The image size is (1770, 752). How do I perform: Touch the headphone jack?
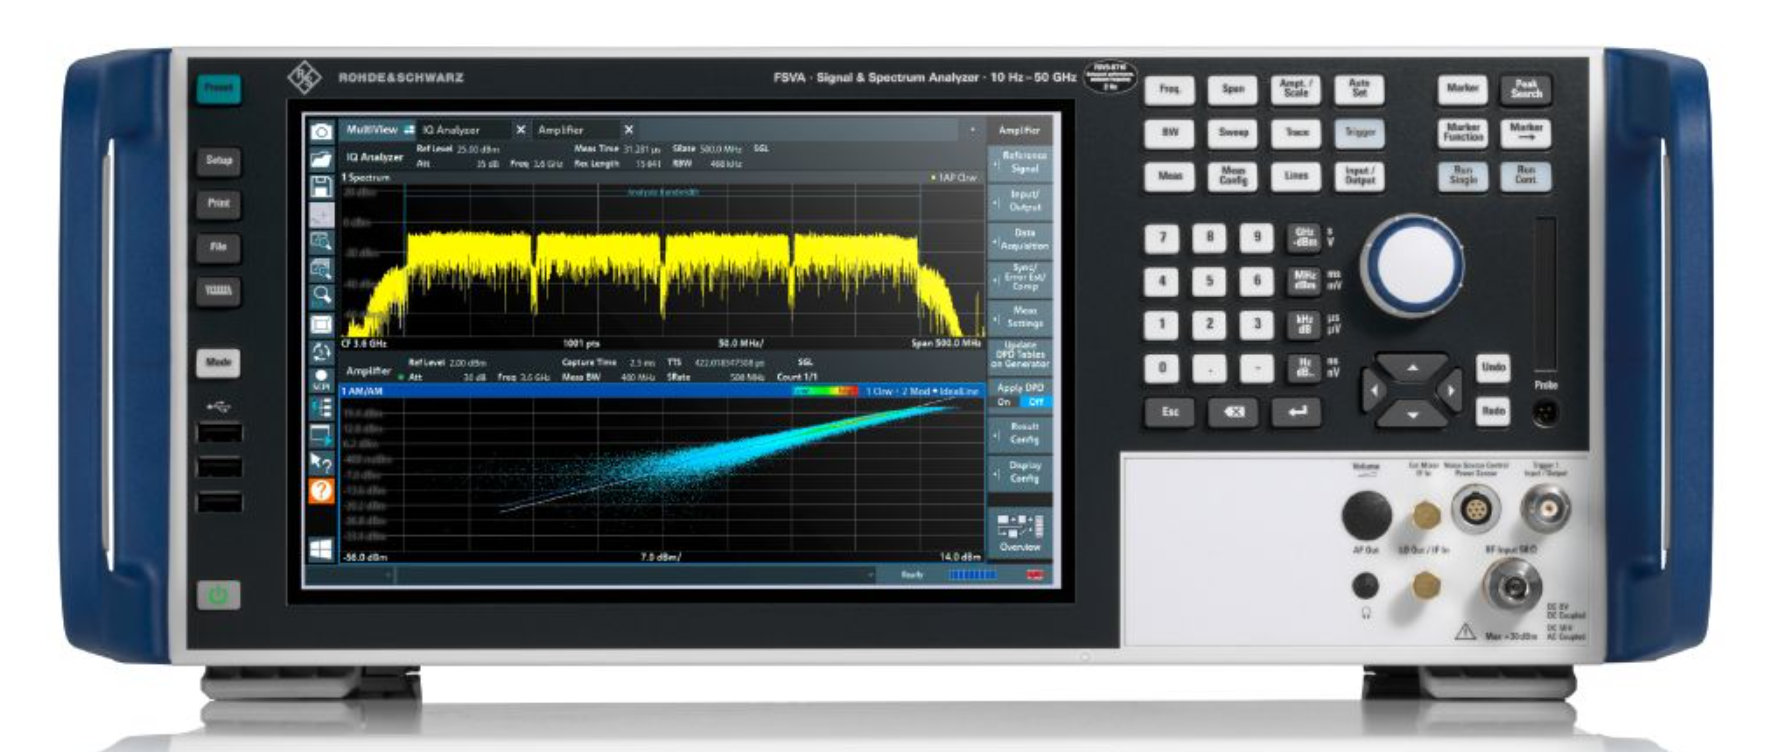pyautogui.click(x=1365, y=586)
